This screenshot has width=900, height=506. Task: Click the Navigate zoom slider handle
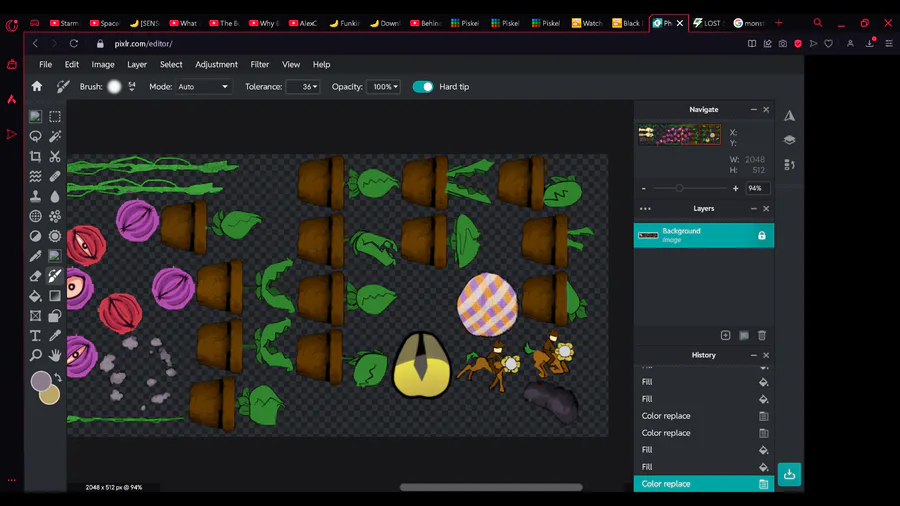[680, 188]
